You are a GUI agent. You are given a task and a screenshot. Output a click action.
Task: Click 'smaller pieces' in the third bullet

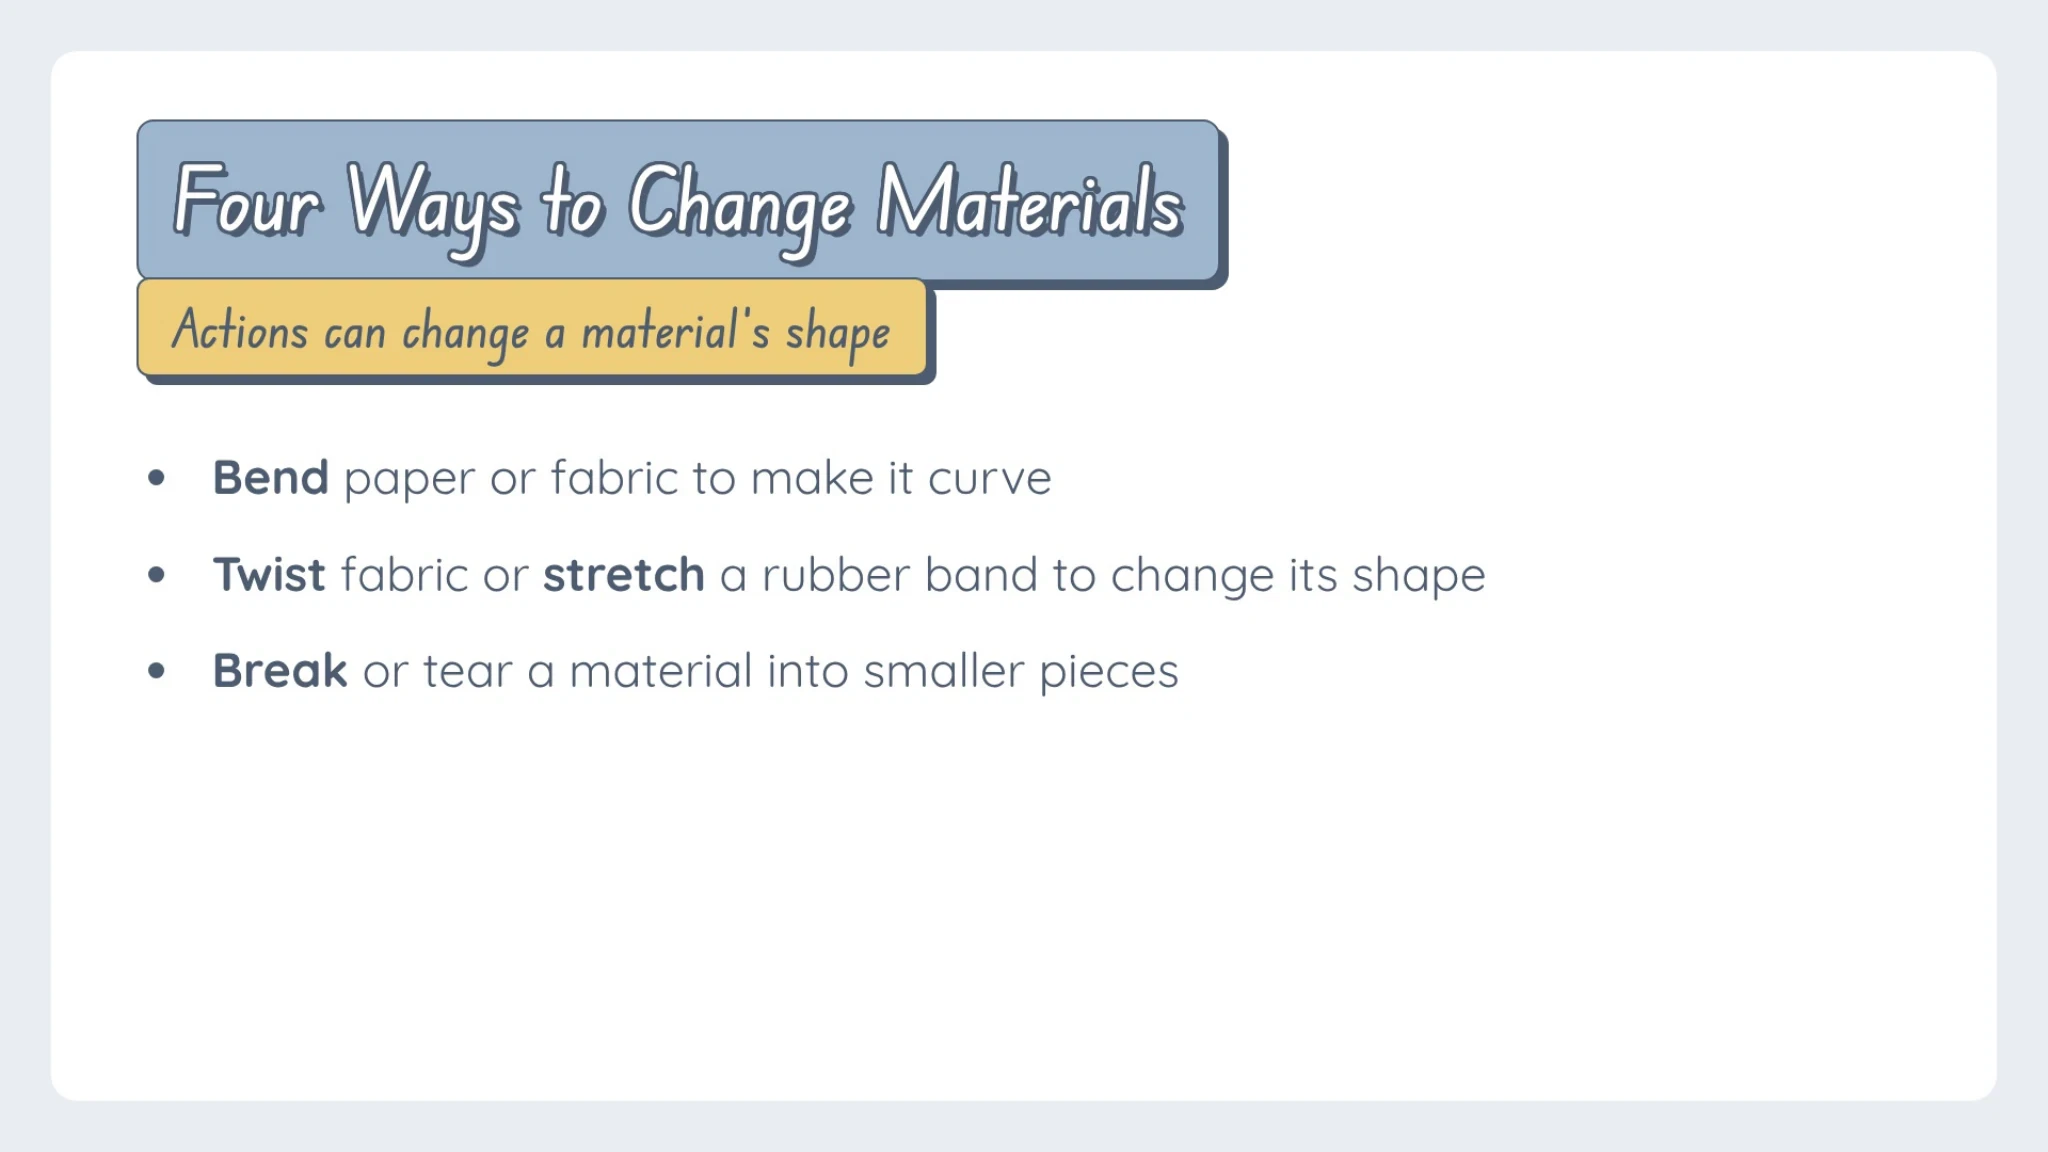click(x=1021, y=673)
